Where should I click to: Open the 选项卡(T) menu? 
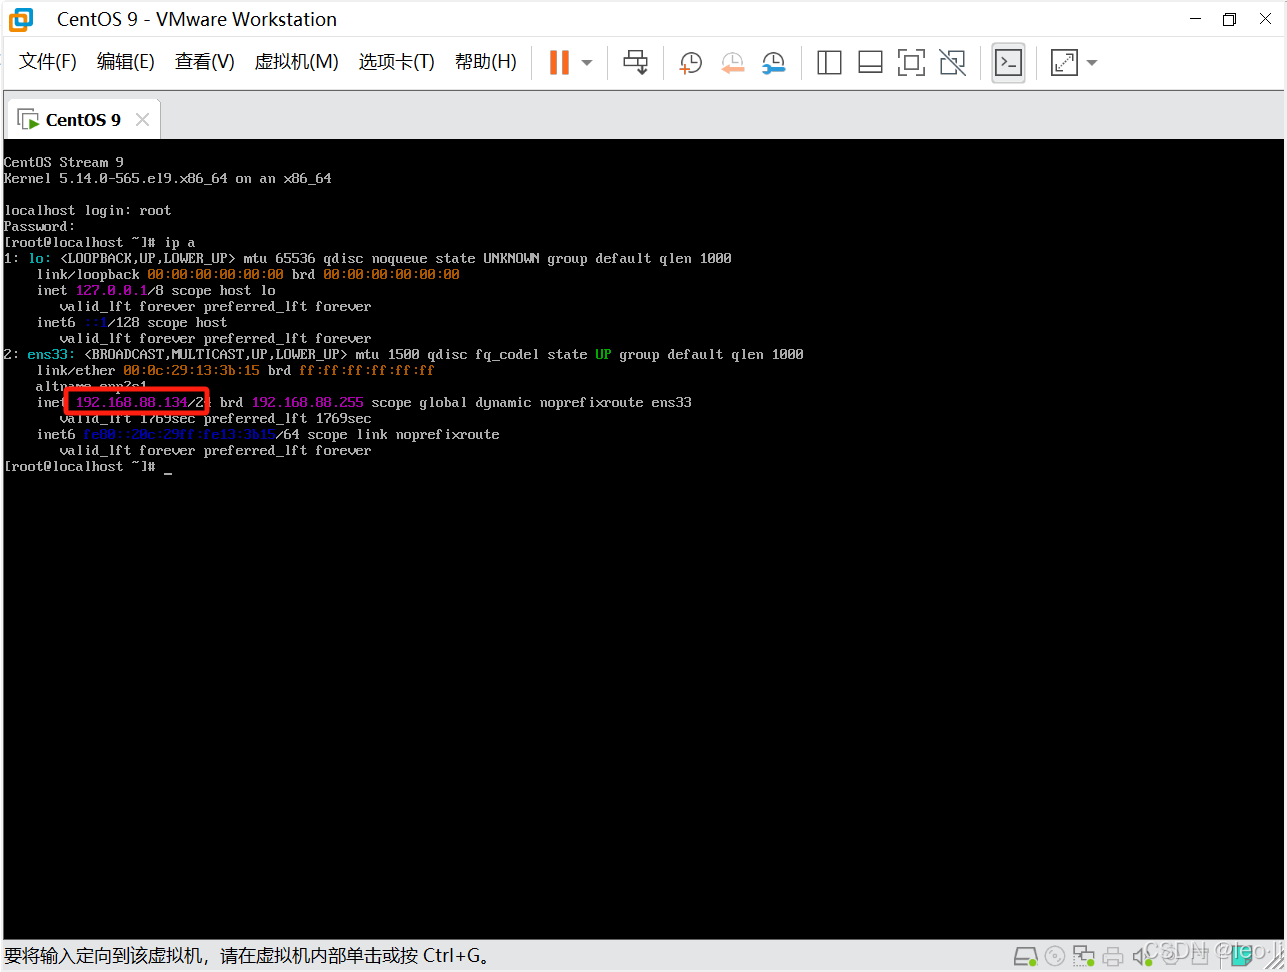point(397,62)
